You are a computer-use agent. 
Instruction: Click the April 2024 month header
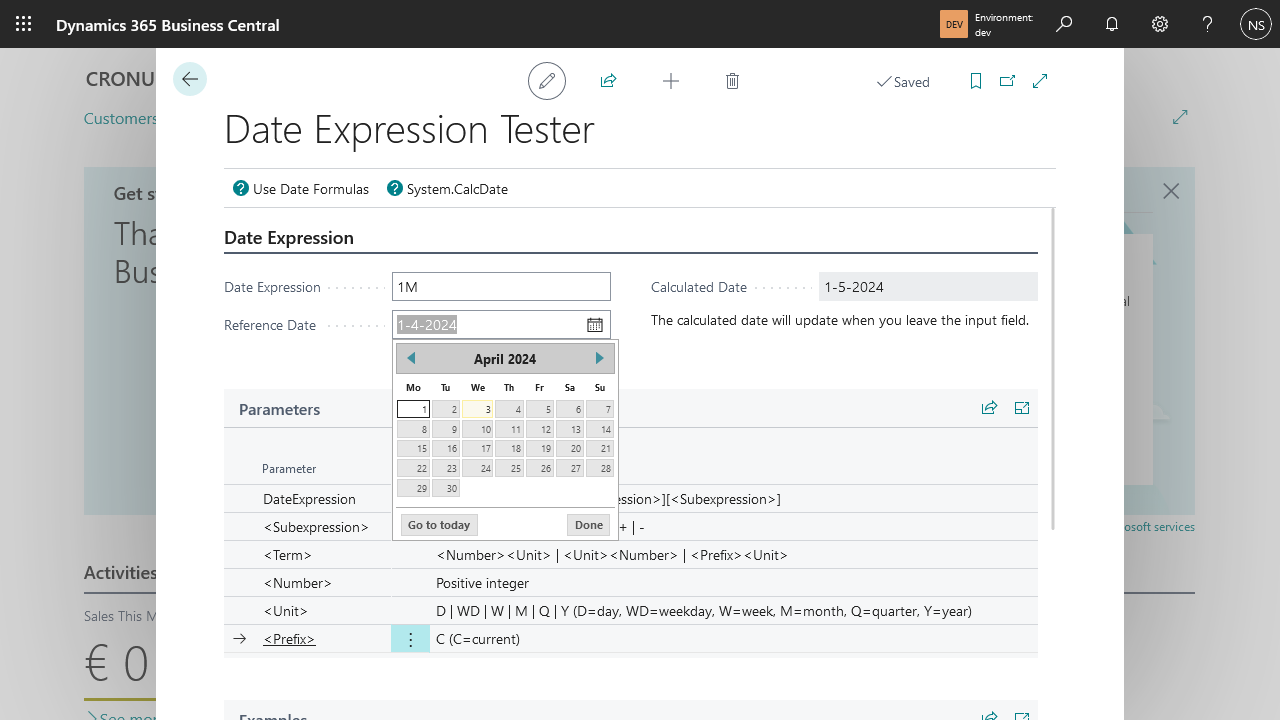tap(505, 359)
